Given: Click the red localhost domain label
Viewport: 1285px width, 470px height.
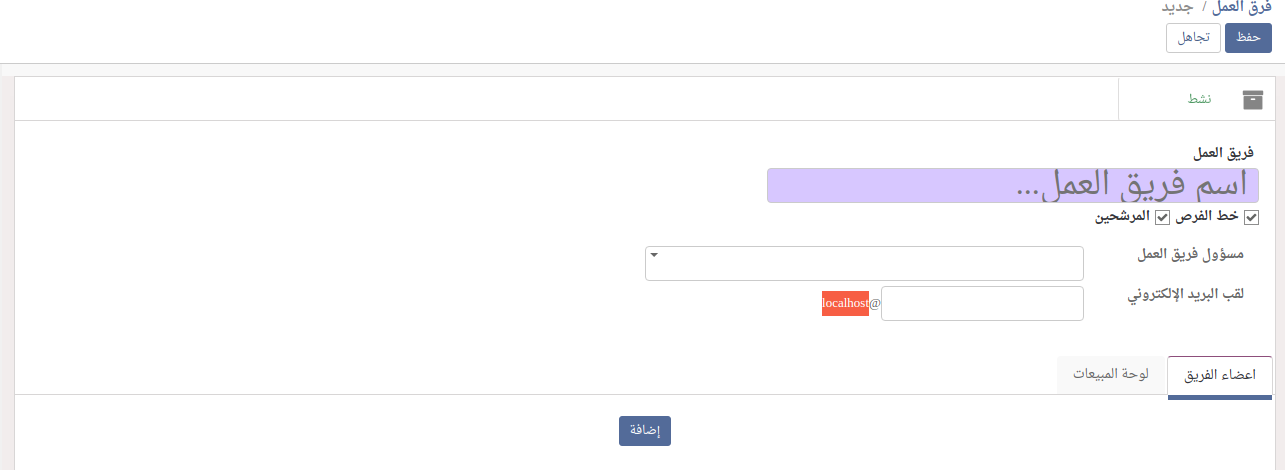Looking at the screenshot, I should (845, 303).
